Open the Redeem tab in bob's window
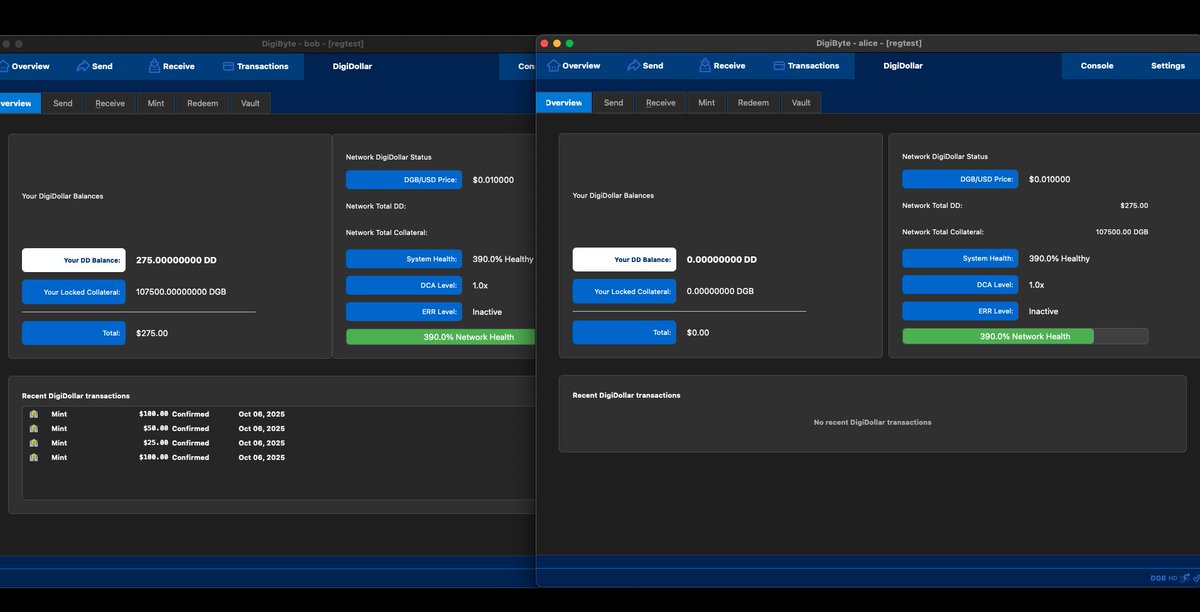 pyautogui.click(x=202, y=103)
